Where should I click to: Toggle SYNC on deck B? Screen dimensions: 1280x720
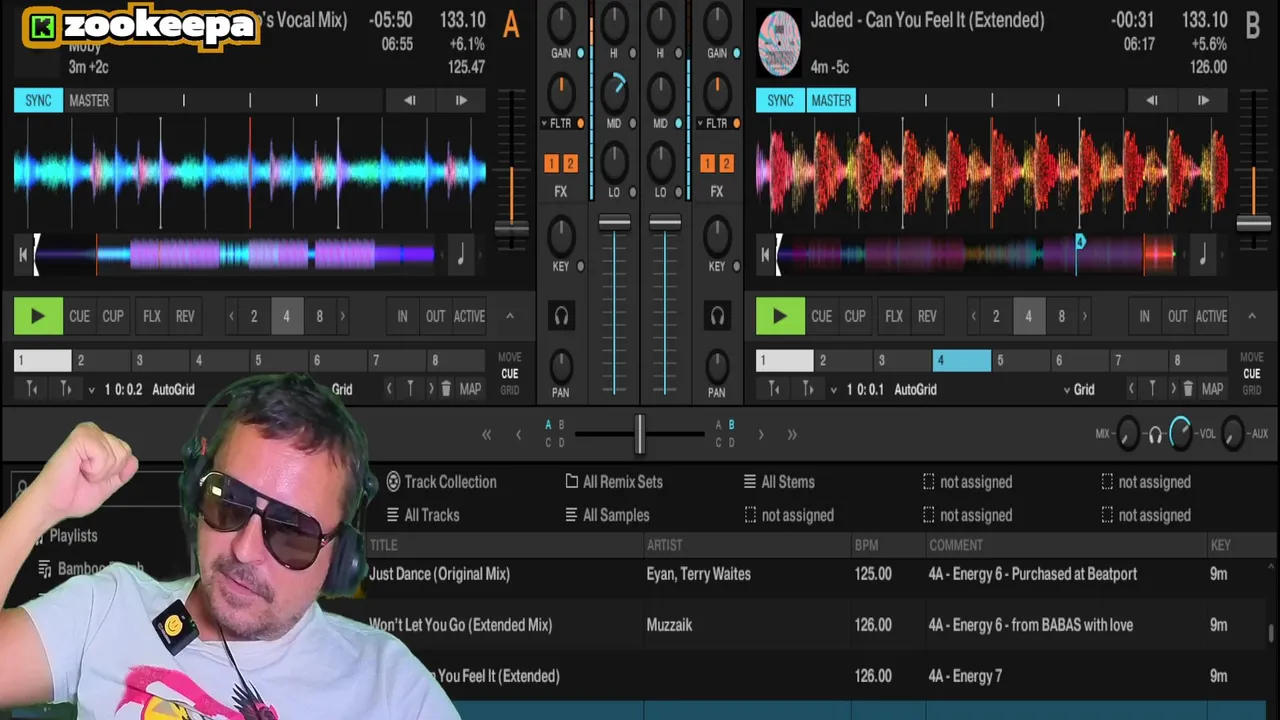tap(780, 100)
